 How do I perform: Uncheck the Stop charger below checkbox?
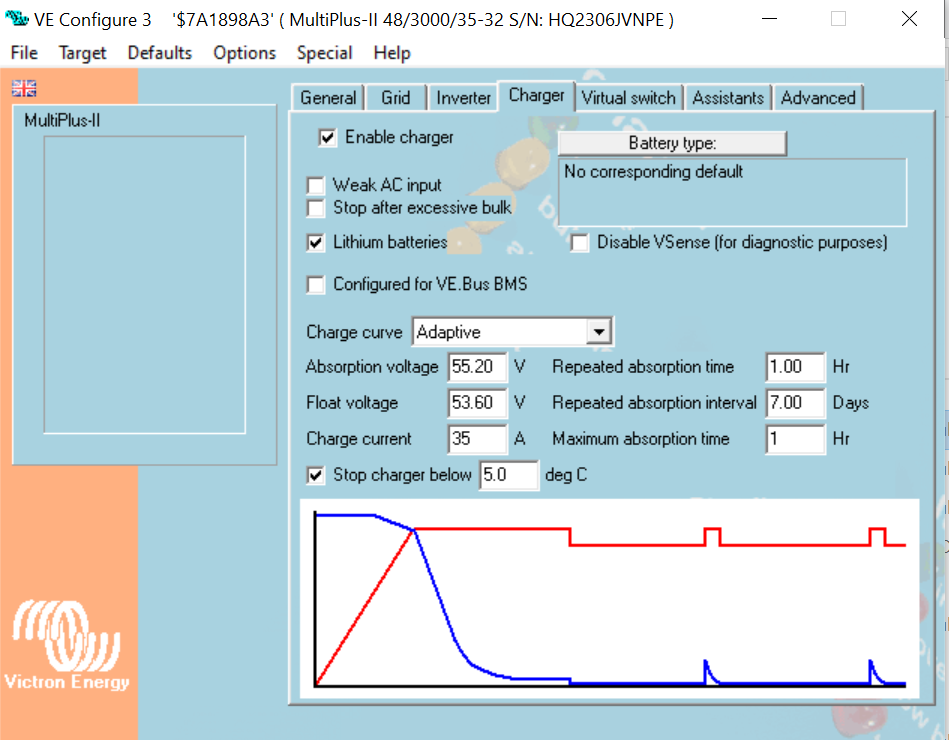tap(315, 475)
